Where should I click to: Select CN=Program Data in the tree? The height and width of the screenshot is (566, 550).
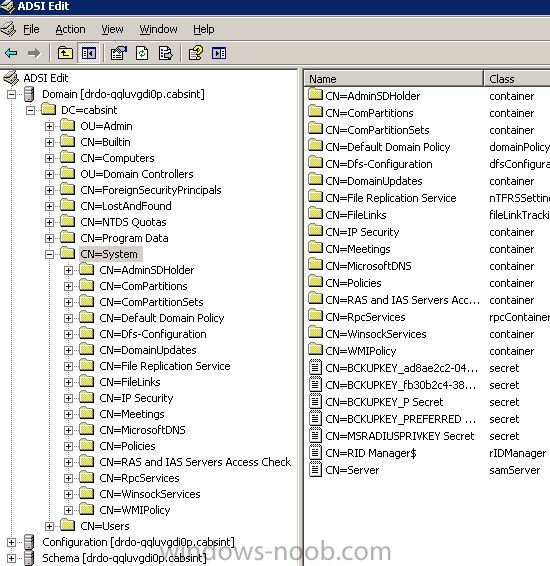click(x=124, y=238)
